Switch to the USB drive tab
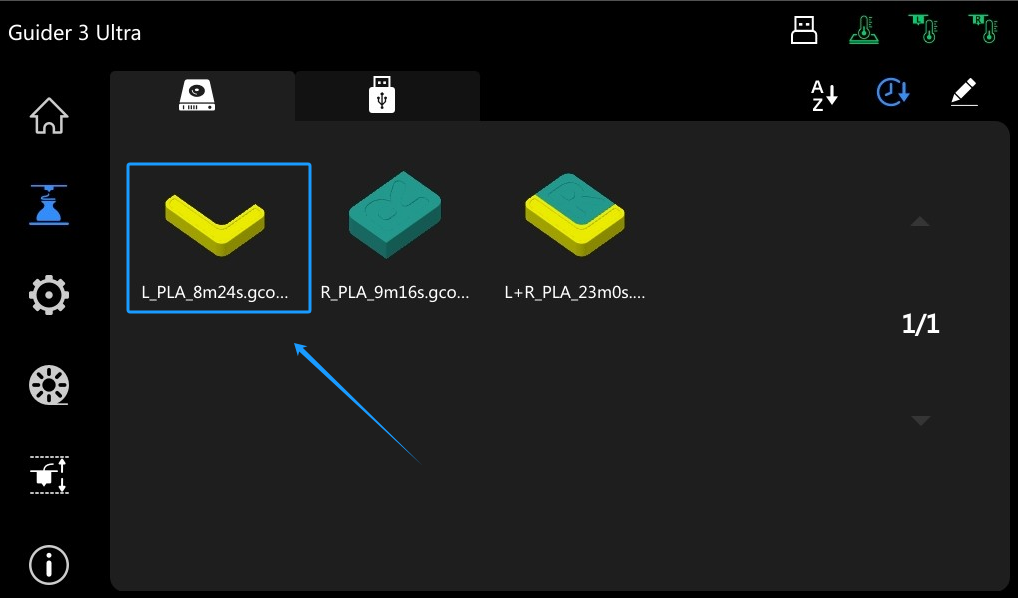The image size is (1018, 598). pyautogui.click(x=388, y=96)
